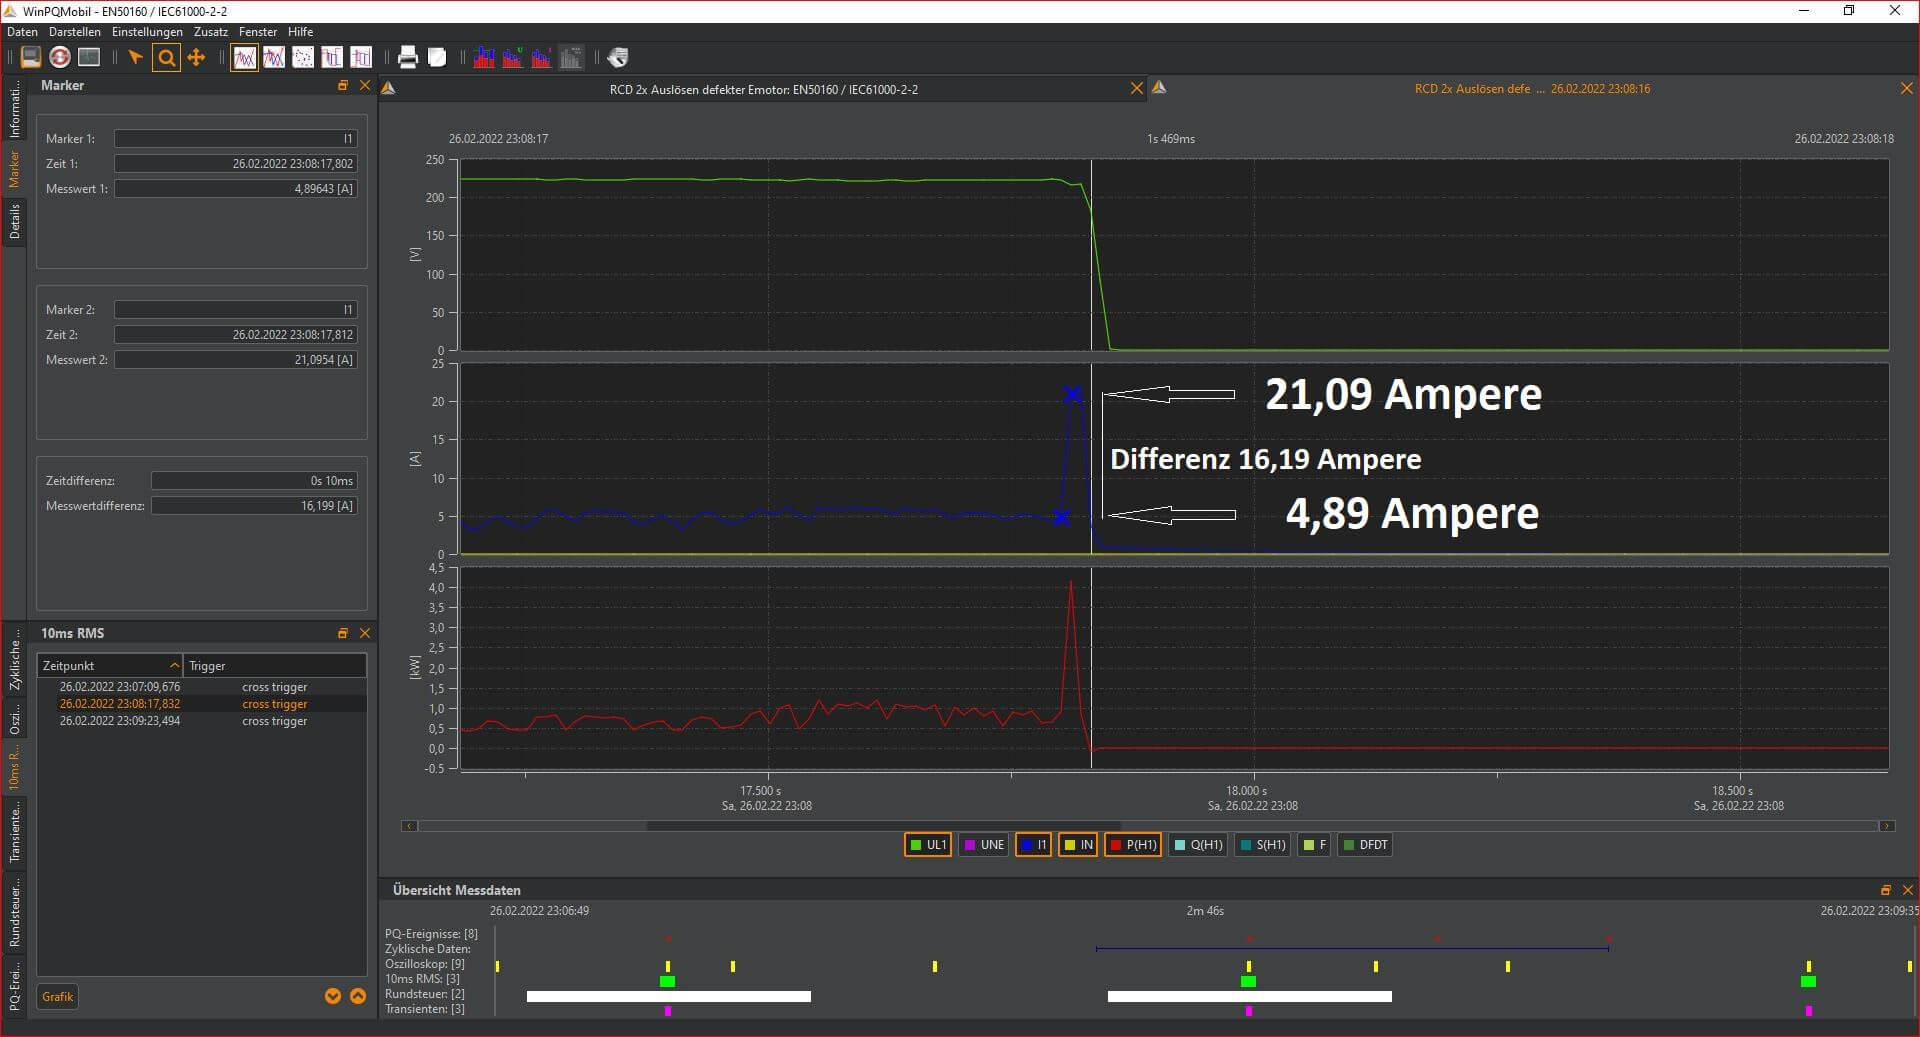
Task: Open the bar chart icon with magenta badge
Action: pyautogui.click(x=542, y=57)
